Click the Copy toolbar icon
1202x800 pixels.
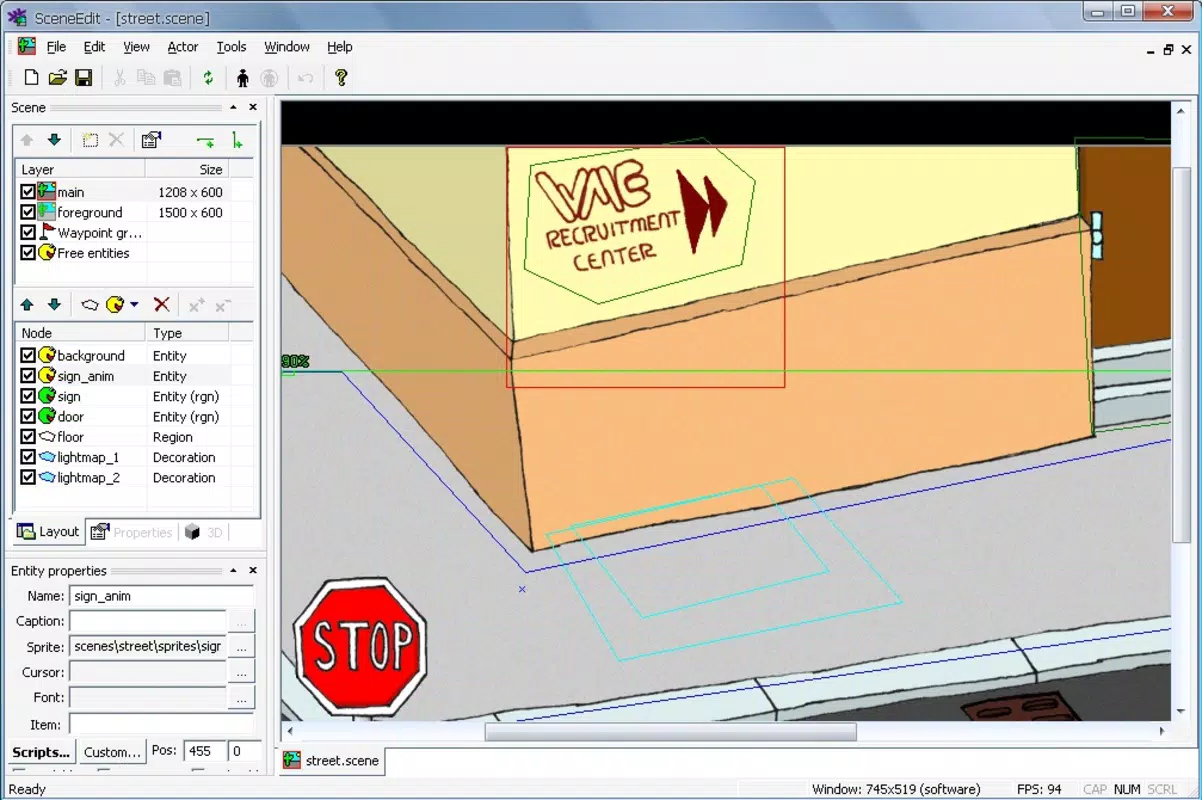[x=146, y=78]
